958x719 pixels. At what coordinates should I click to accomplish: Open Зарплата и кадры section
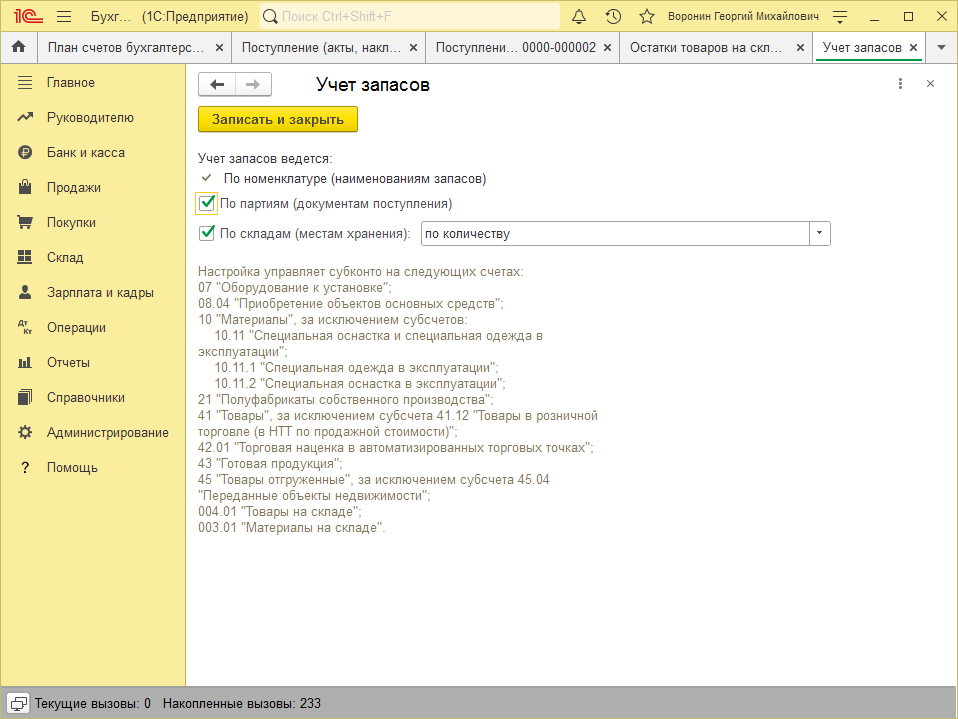100,293
